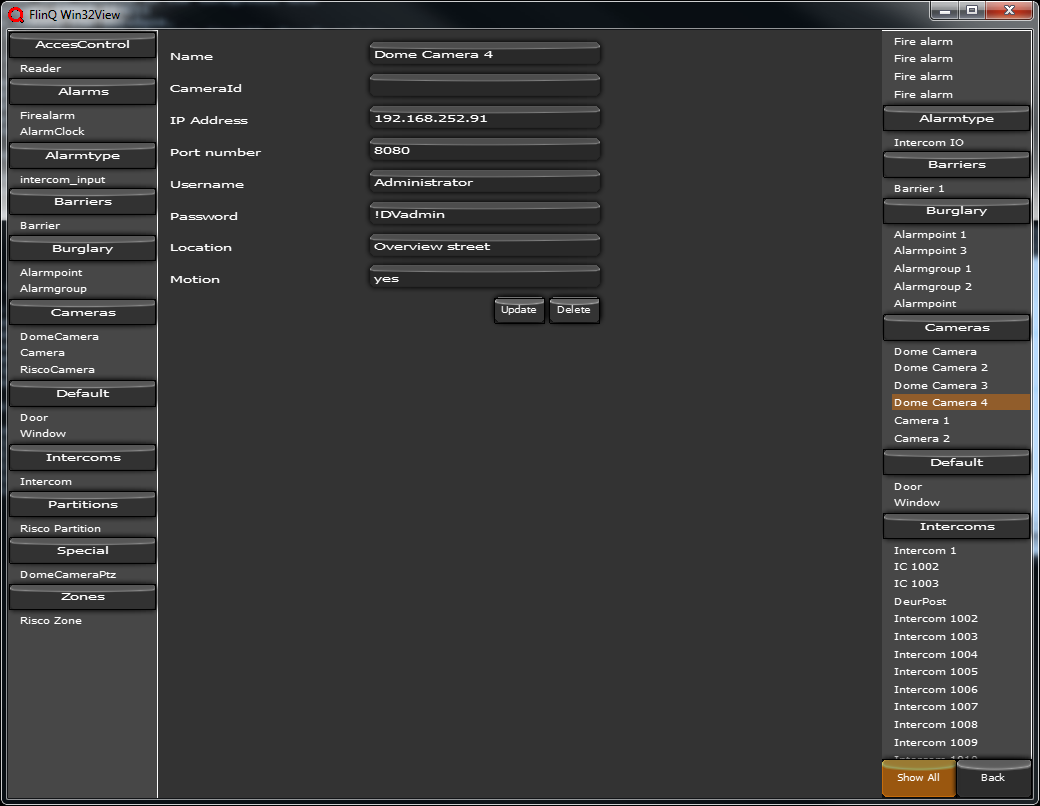This screenshot has height=806, width=1040.
Task: Edit the Password field
Action: 485,214
